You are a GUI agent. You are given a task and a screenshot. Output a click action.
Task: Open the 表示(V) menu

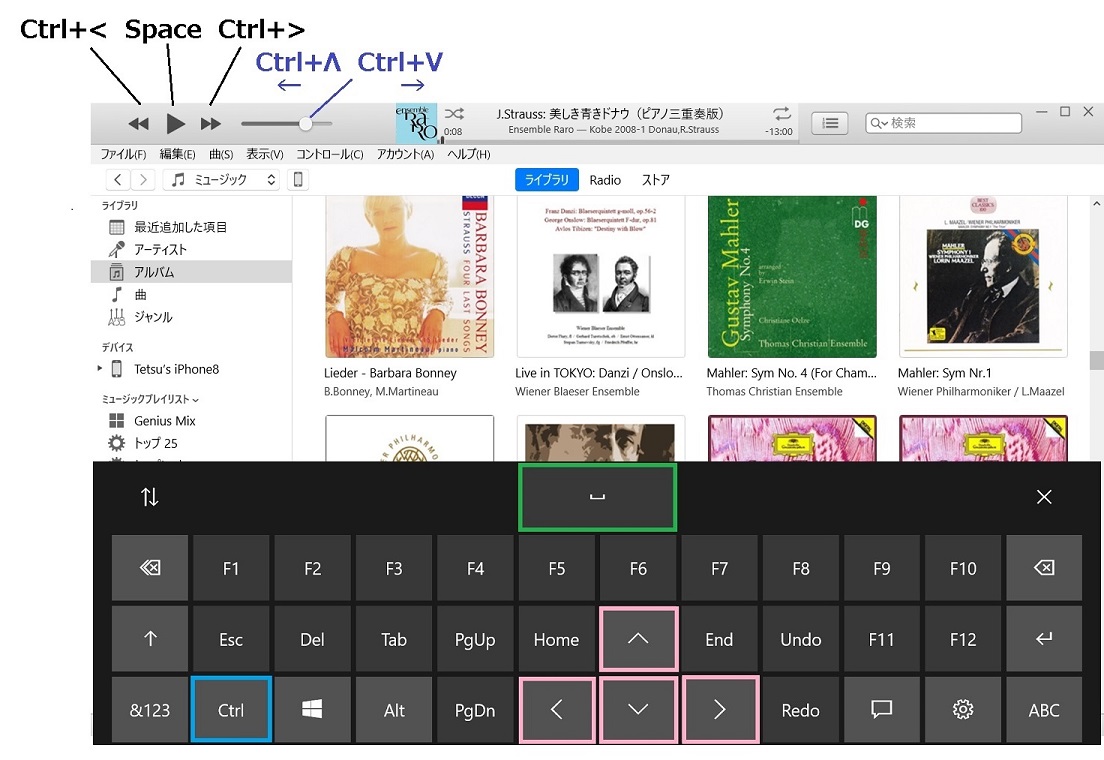click(265, 154)
